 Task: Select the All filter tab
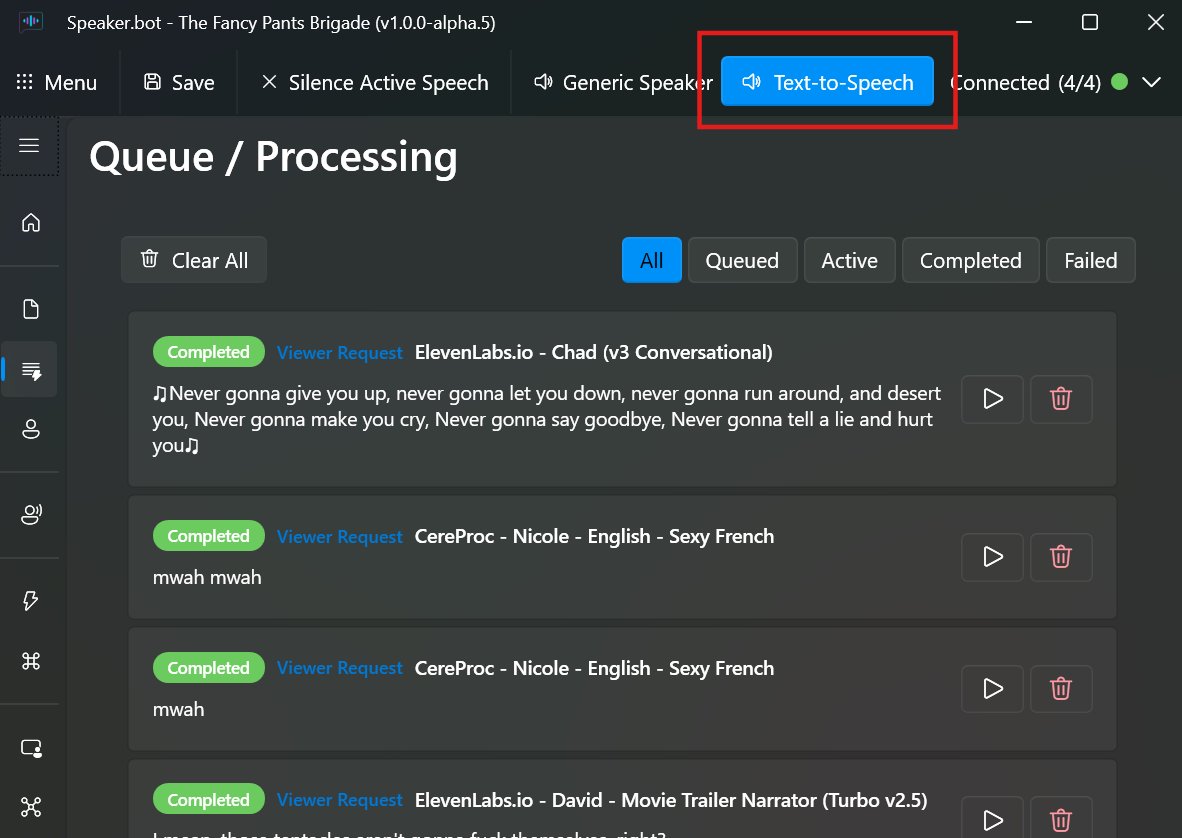(651, 260)
